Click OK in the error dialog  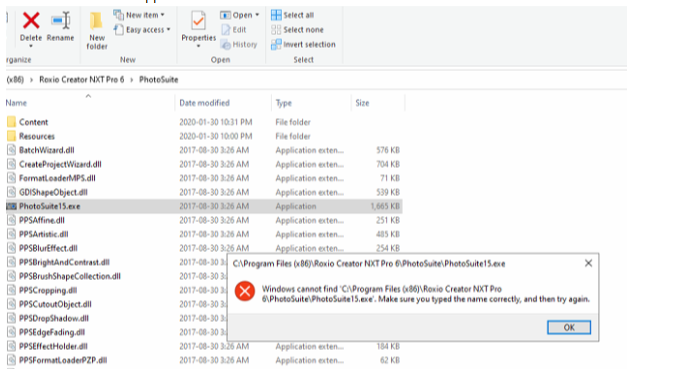pyautogui.click(x=569, y=327)
